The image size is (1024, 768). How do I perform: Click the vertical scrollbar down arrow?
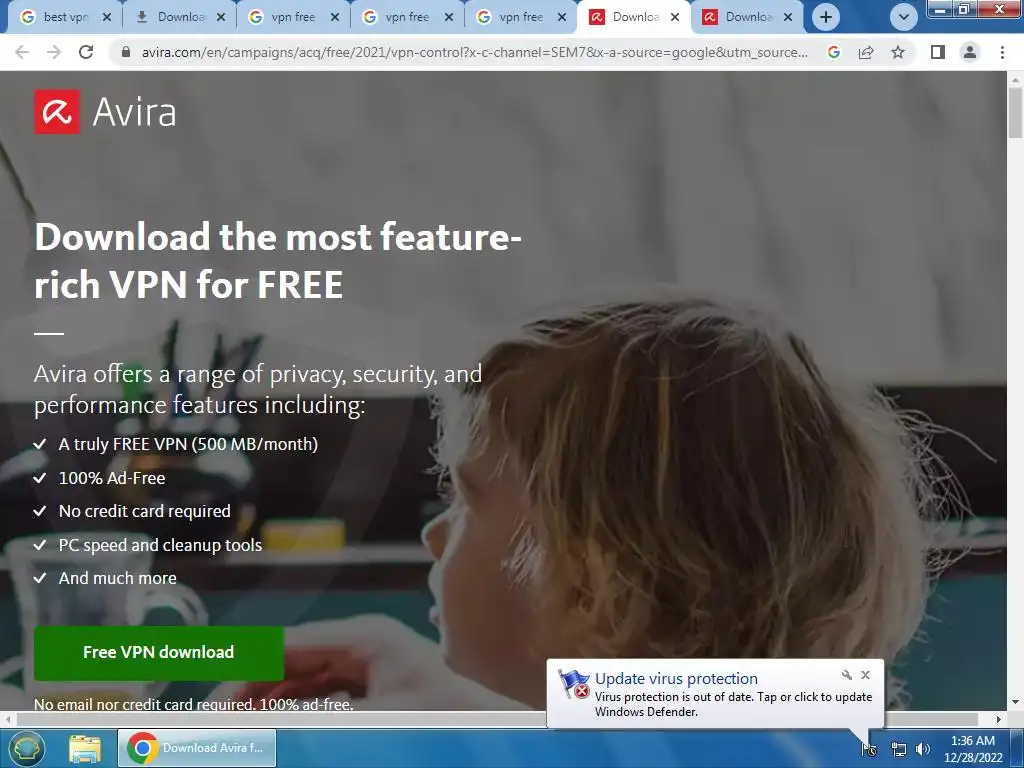point(1015,702)
